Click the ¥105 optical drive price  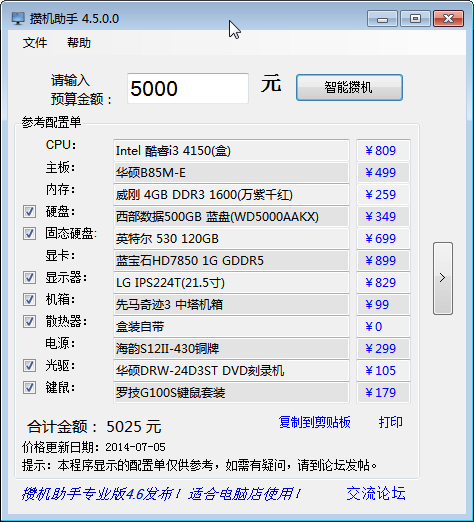383,371
